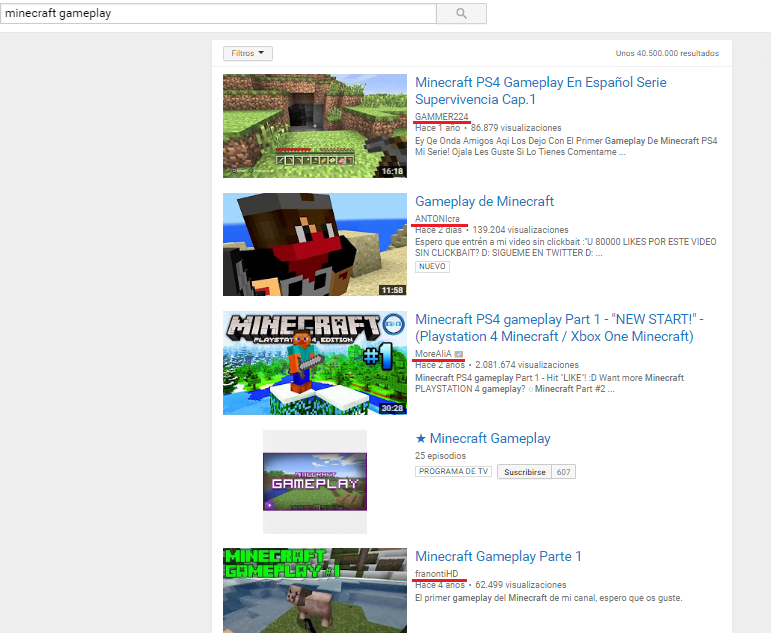Click the 607 subscriber count box

(x=564, y=472)
